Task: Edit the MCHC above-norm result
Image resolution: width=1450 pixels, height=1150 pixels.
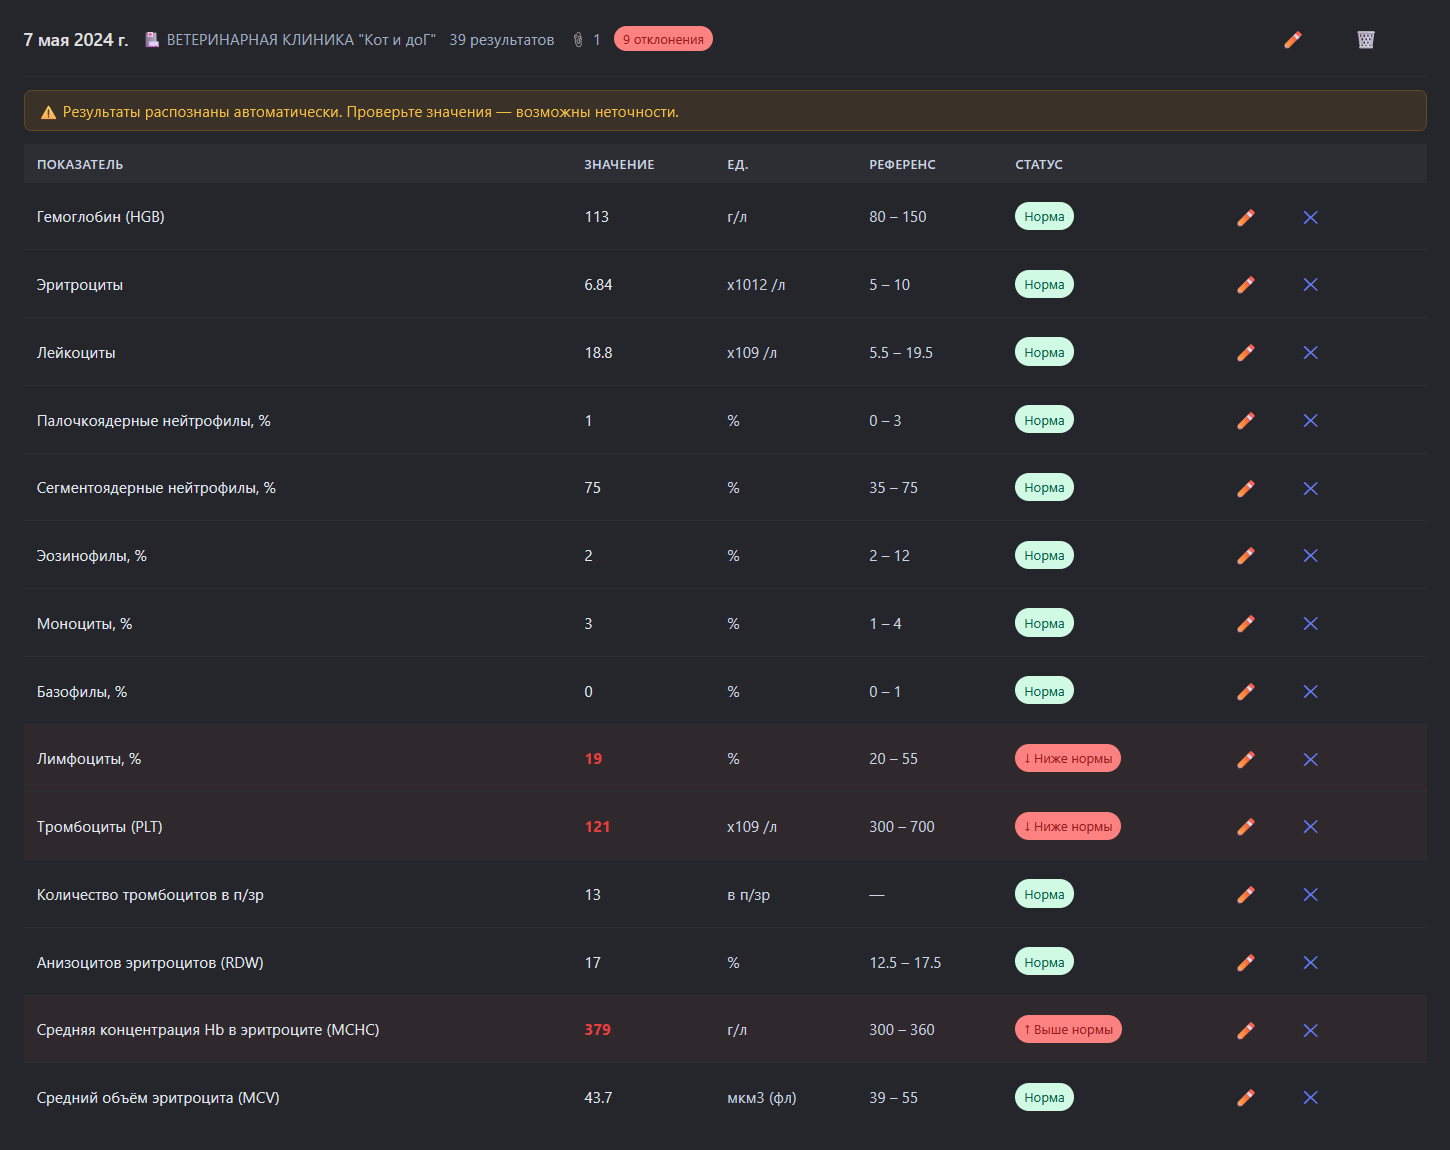Action: (1245, 1030)
